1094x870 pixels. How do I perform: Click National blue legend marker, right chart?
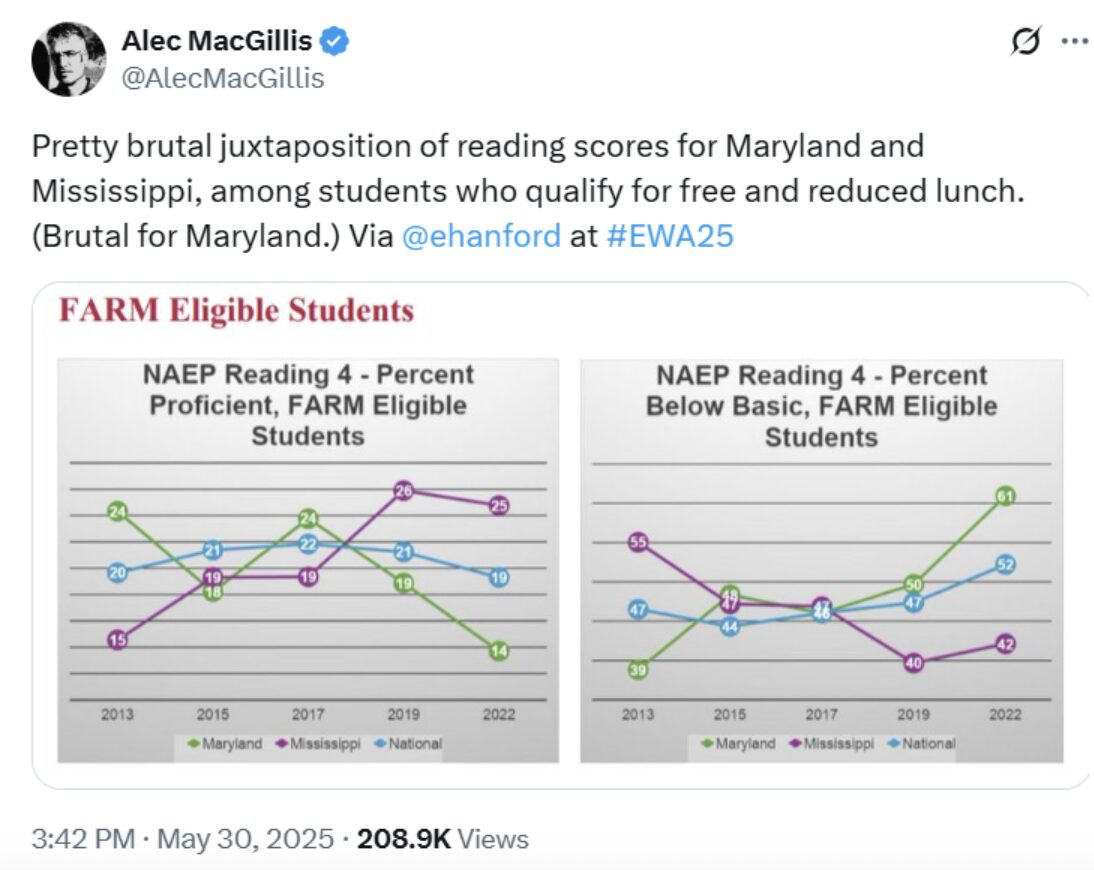coord(894,744)
